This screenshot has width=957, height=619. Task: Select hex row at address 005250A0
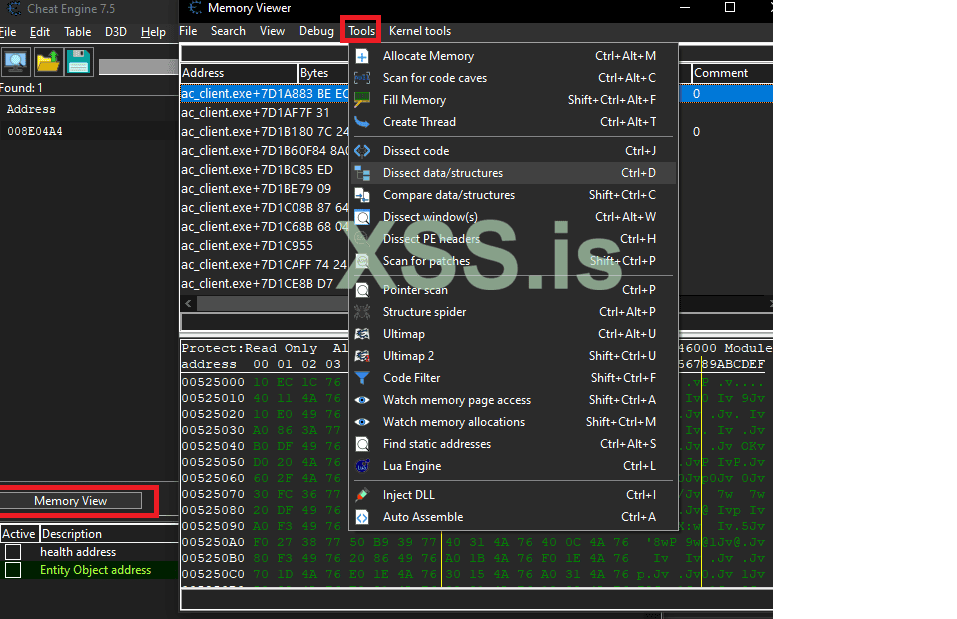[476, 542]
